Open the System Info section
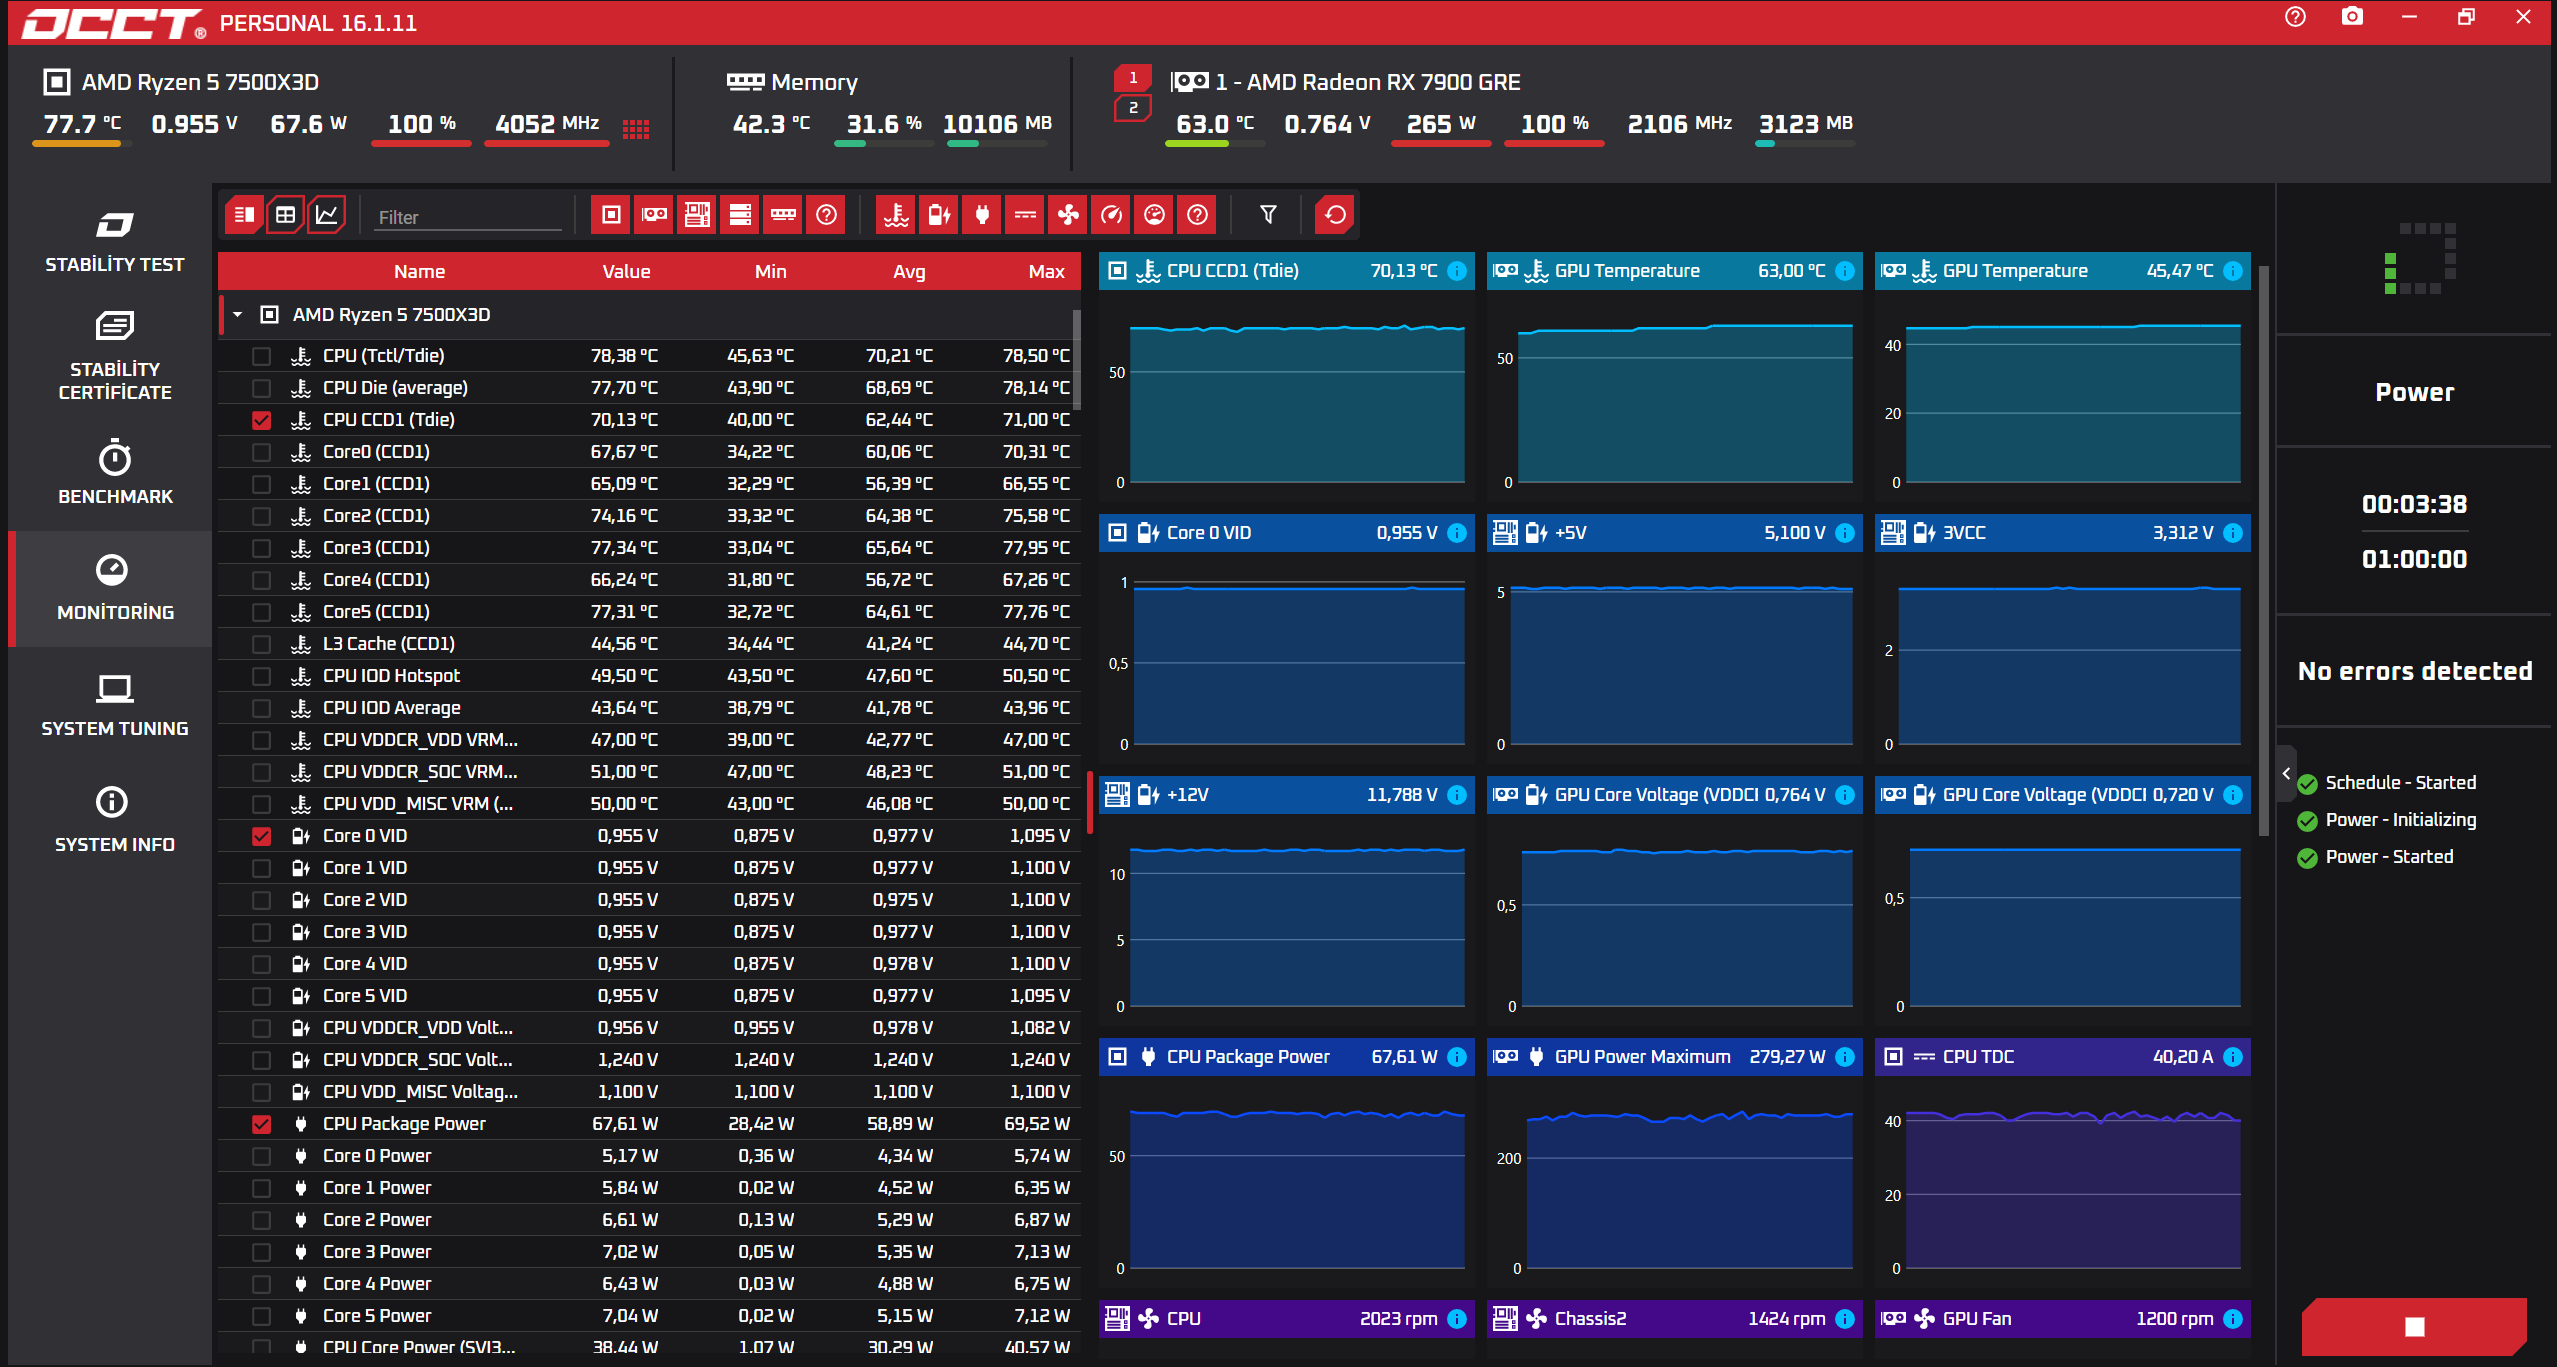 click(x=114, y=820)
